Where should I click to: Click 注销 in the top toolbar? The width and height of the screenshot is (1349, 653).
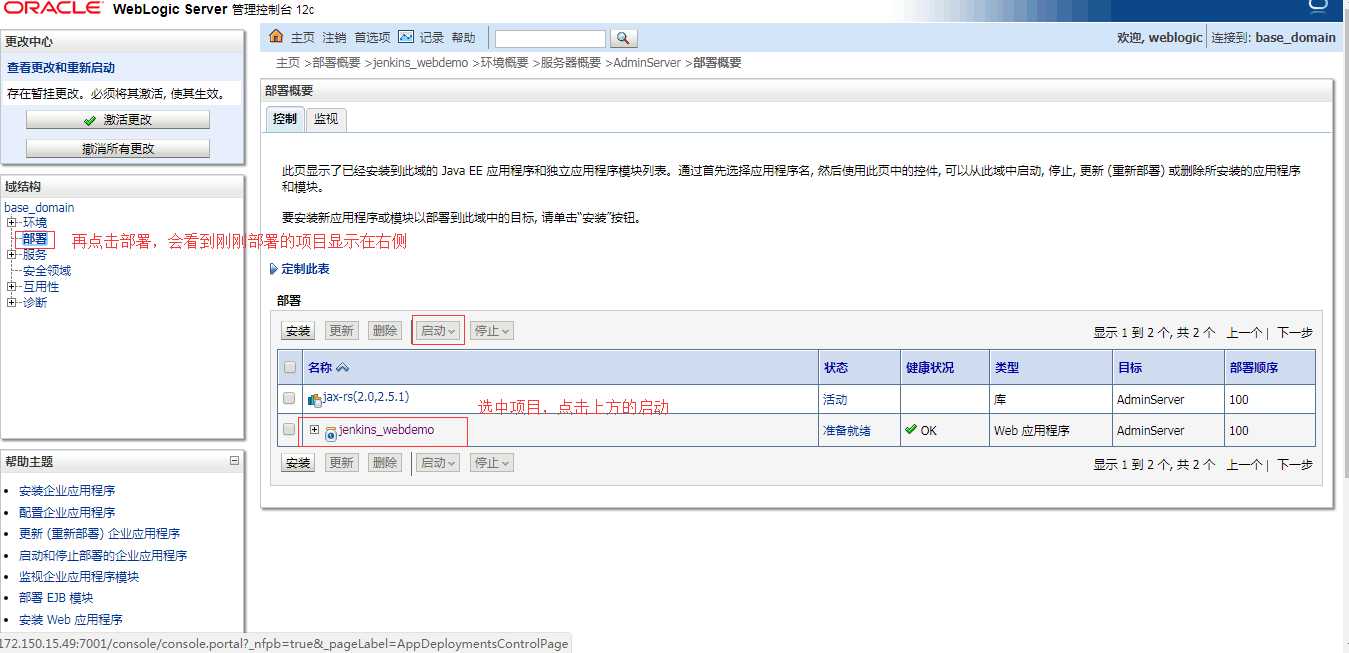(334, 38)
